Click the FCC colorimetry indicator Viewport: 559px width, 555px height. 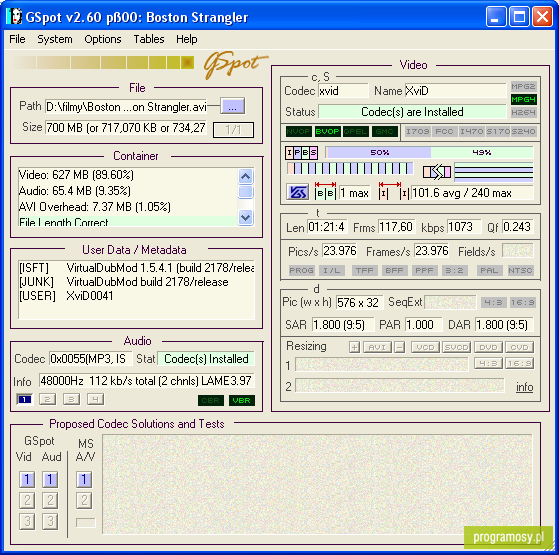pos(444,132)
